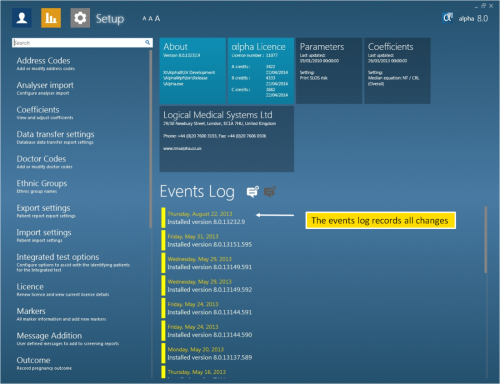
Task: Open Doctor Codes setup item
Action: coord(44,162)
